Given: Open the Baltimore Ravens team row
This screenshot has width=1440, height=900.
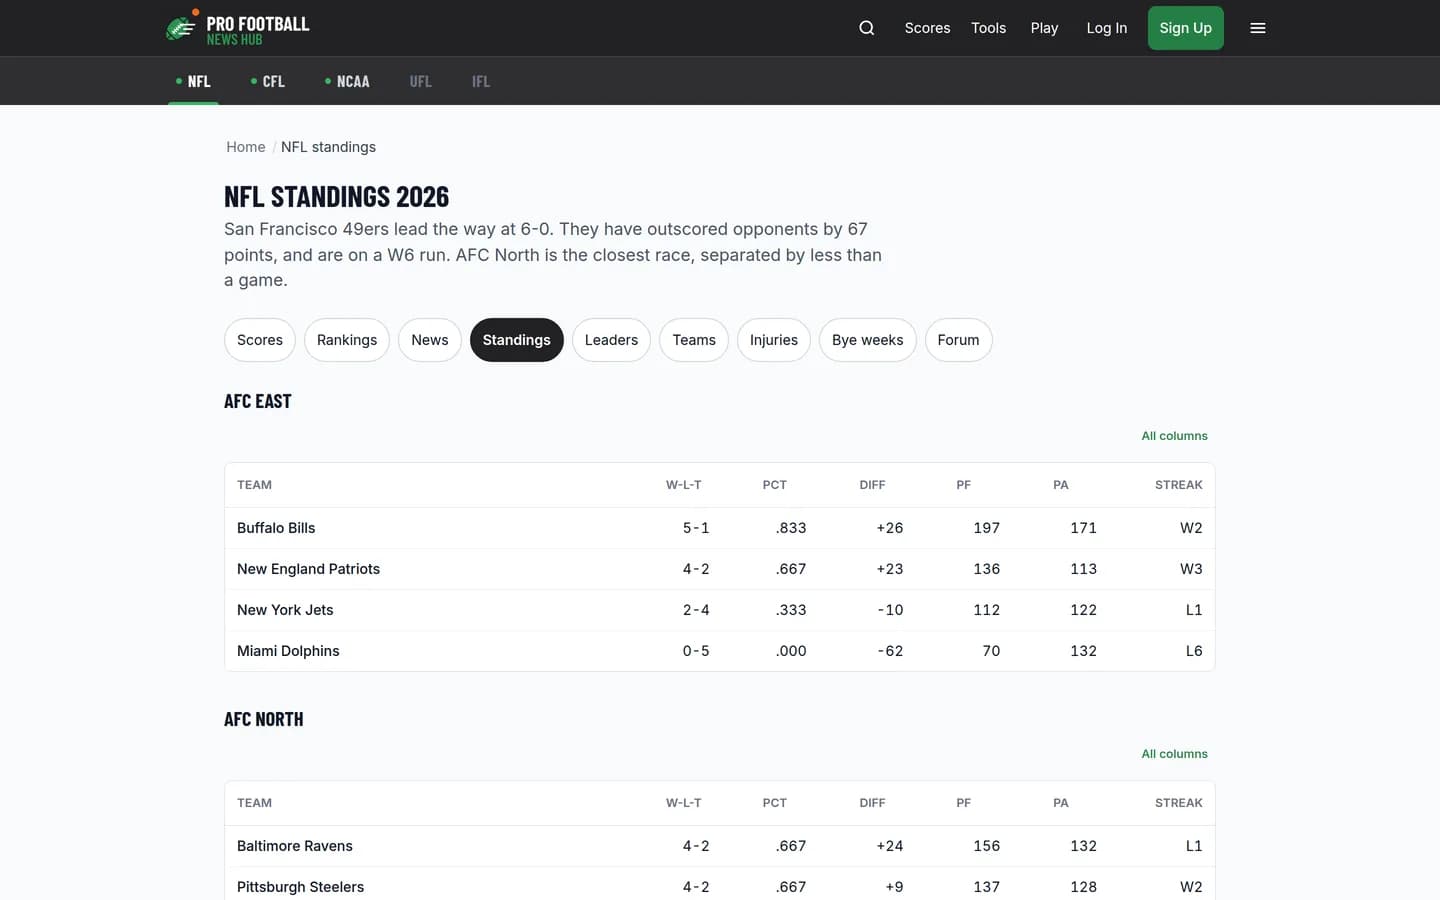Looking at the screenshot, I should 720,846.
